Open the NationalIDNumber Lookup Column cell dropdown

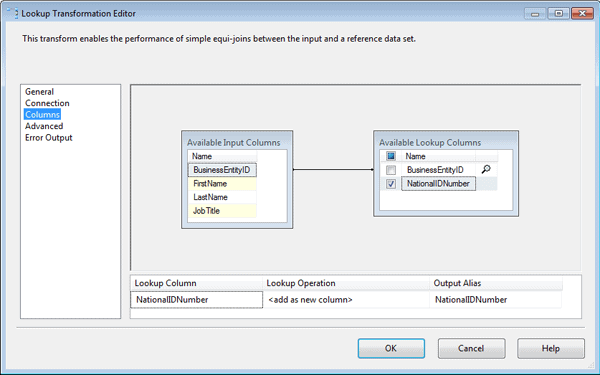[x=197, y=300]
